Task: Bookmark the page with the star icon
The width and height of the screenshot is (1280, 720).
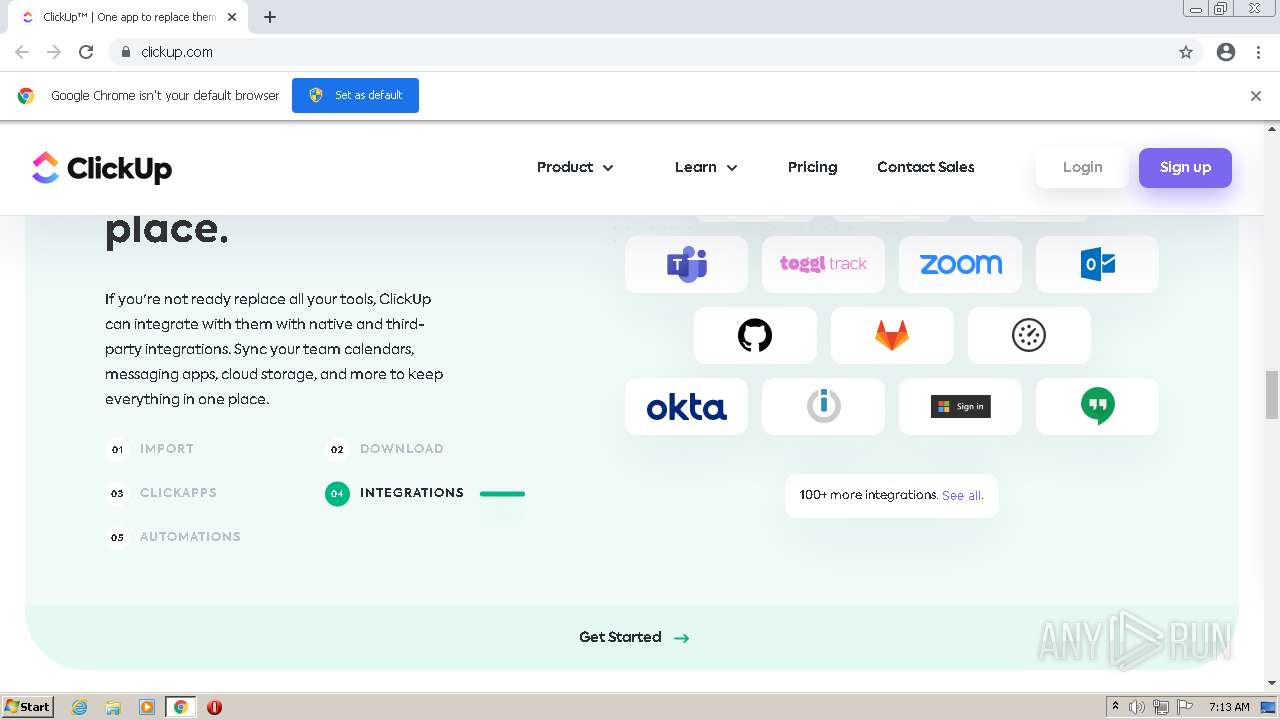Action: pyautogui.click(x=1186, y=52)
